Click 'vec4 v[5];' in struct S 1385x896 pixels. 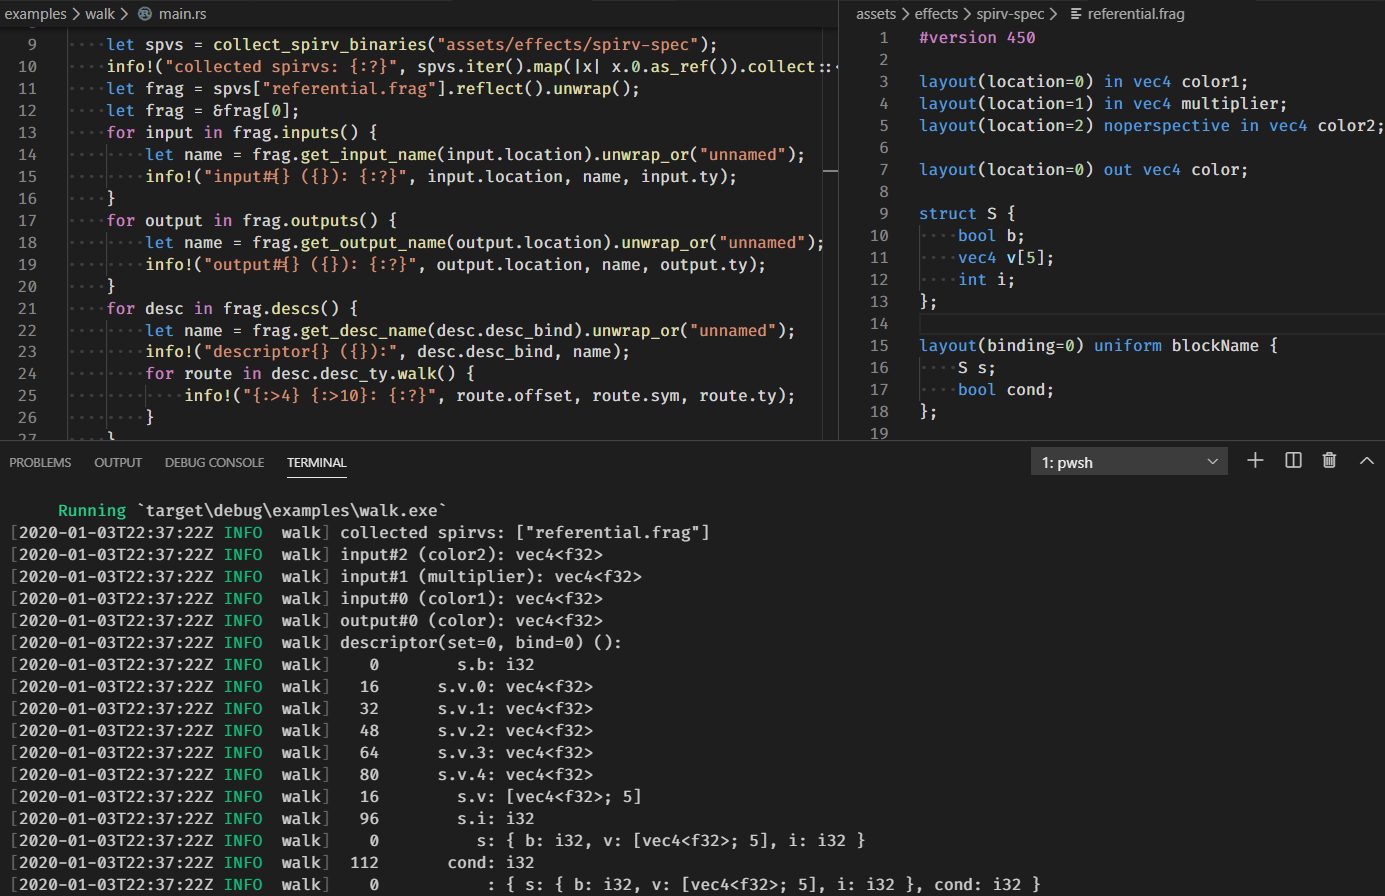pyautogui.click(x=1006, y=257)
